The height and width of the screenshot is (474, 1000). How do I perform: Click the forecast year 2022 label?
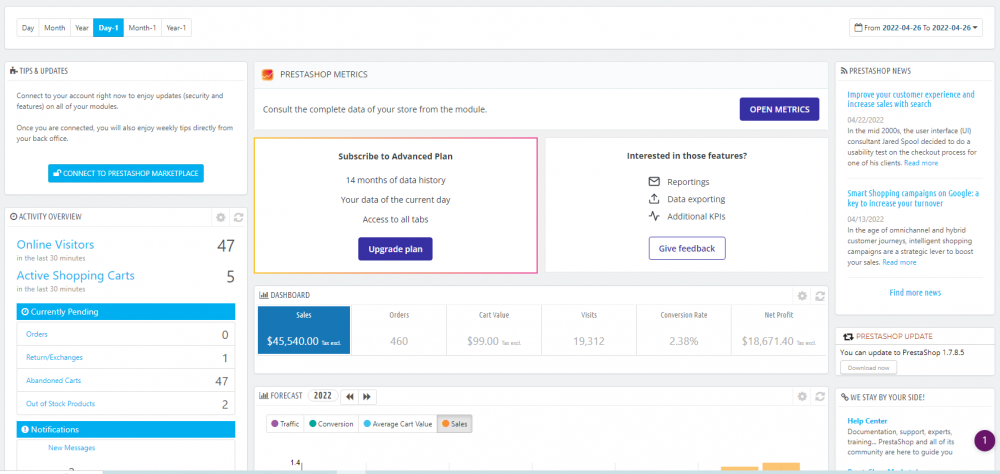[x=323, y=396]
